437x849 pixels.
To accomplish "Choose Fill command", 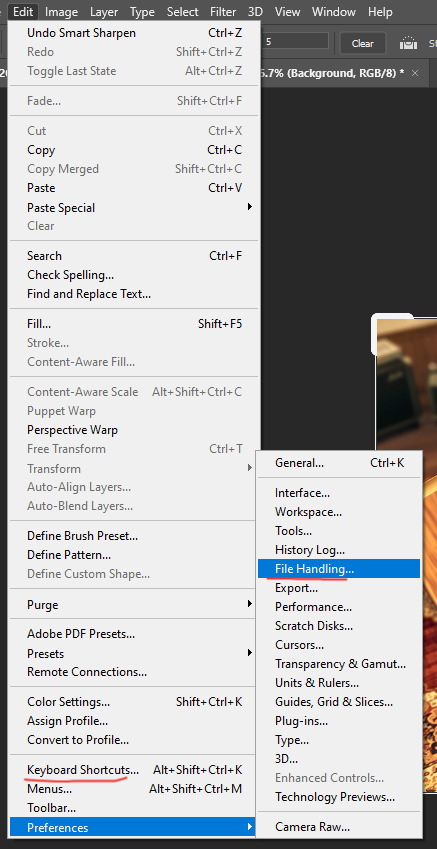I will [x=134, y=324].
